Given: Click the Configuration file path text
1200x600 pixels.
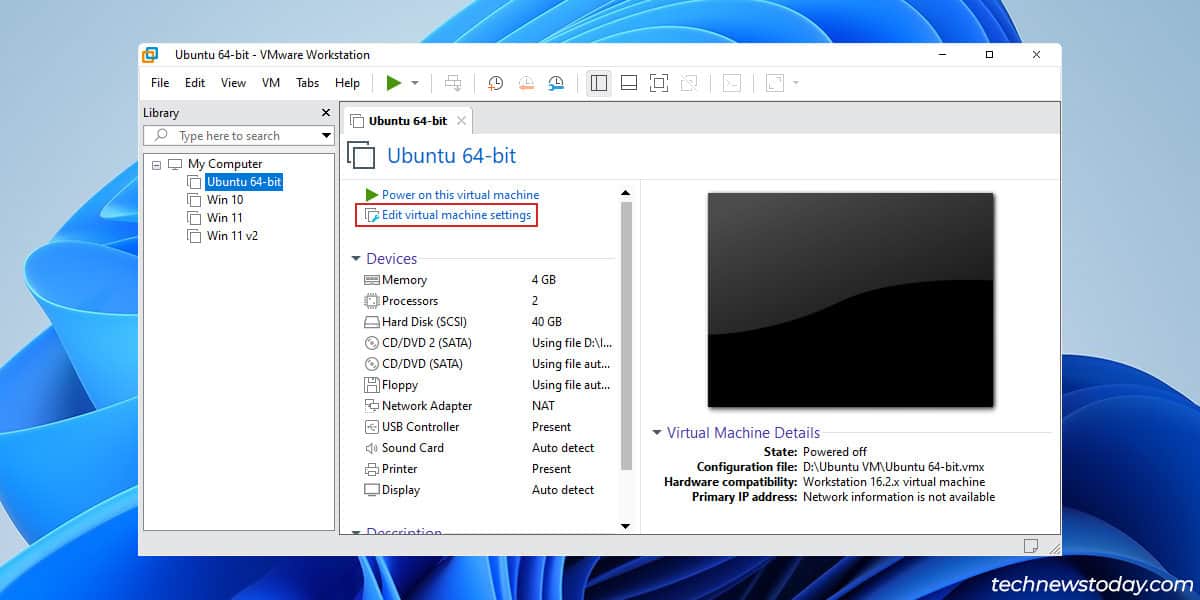Looking at the screenshot, I should click(894, 467).
